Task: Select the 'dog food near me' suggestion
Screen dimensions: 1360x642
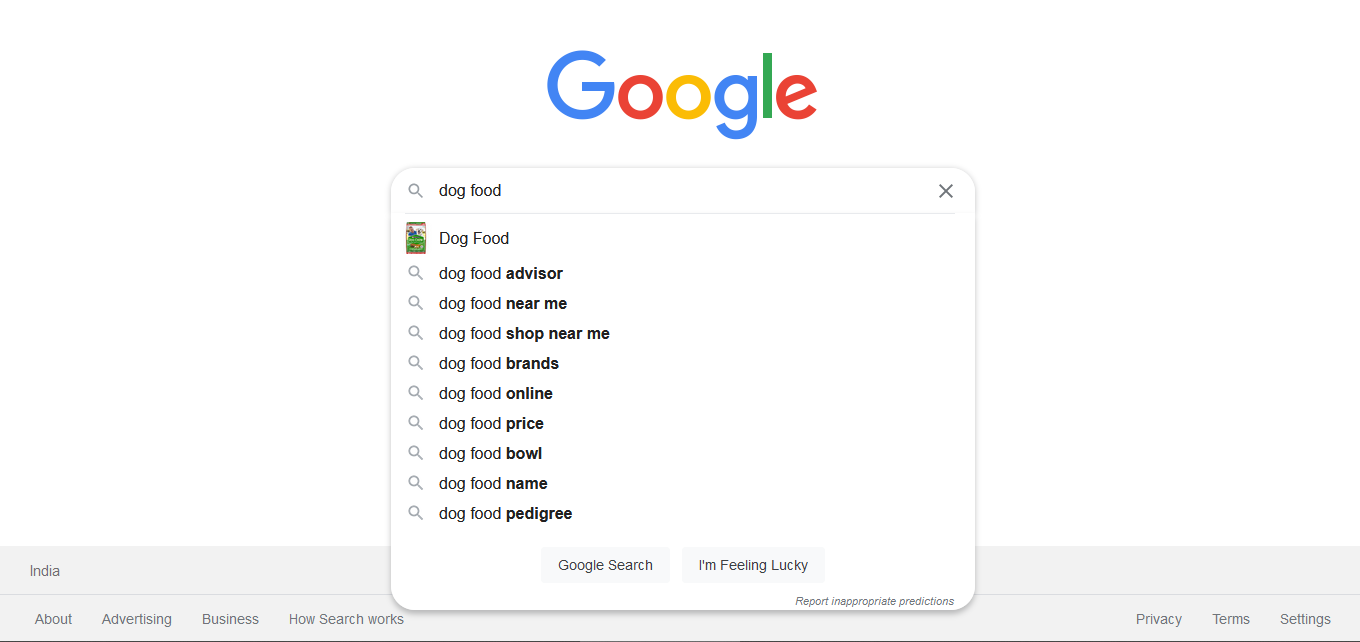Action: click(503, 303)
